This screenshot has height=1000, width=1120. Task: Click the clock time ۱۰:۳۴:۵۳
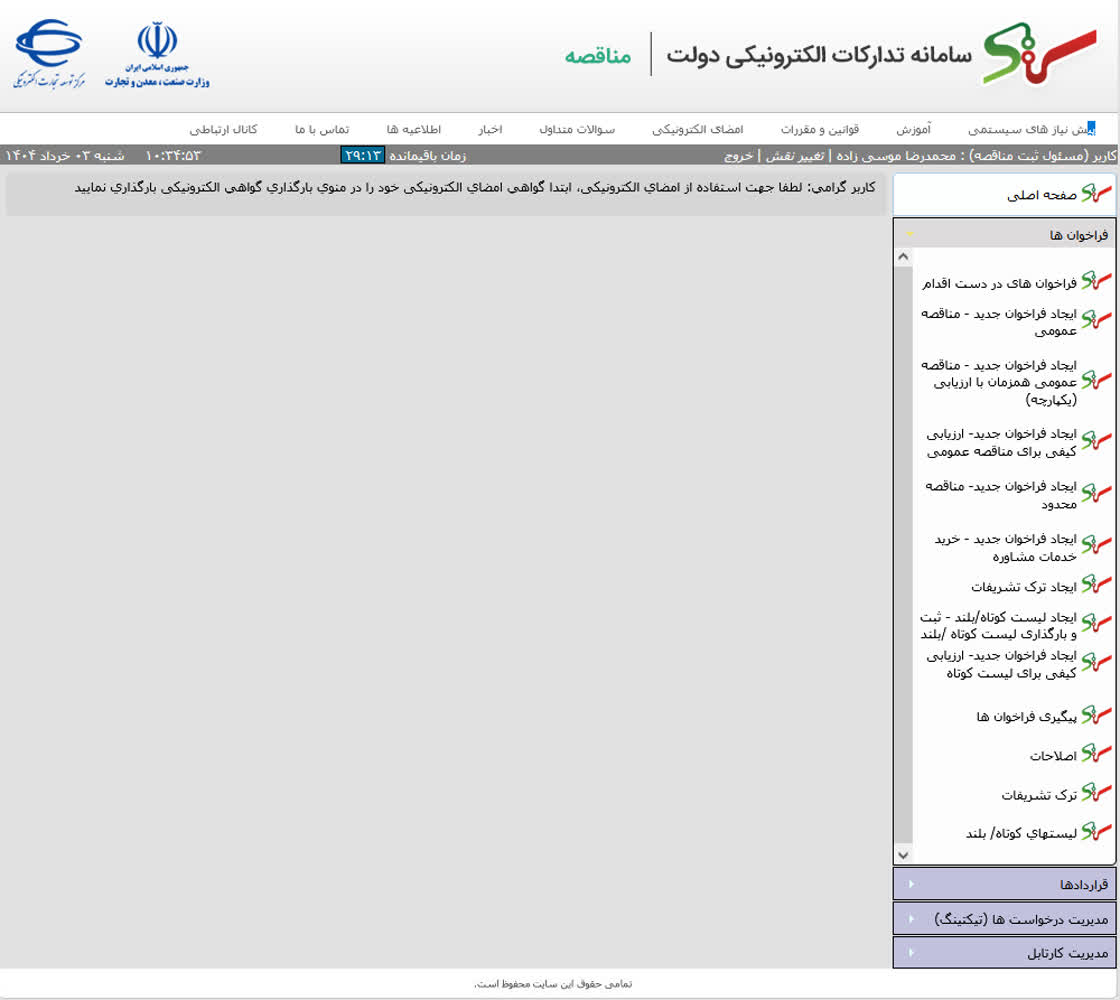click(x=174, y=156)
